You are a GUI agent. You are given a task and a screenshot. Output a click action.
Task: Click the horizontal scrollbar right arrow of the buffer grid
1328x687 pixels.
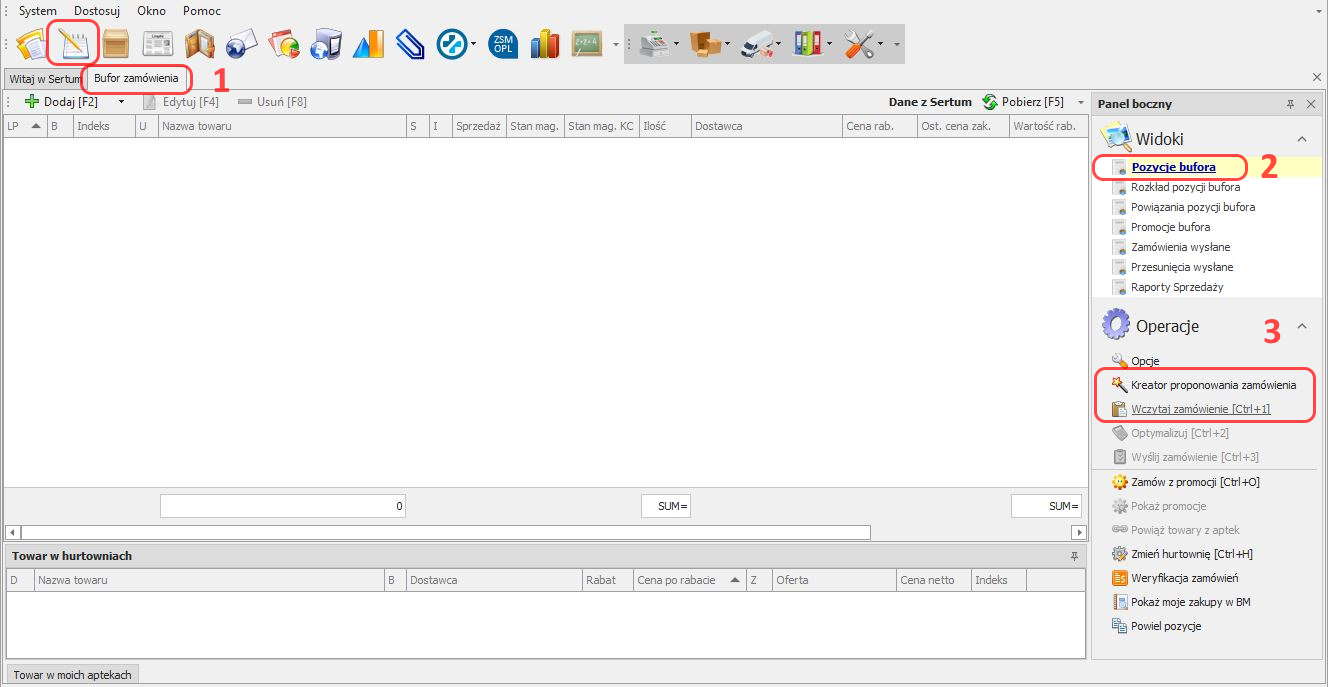tap(1078, 533)
